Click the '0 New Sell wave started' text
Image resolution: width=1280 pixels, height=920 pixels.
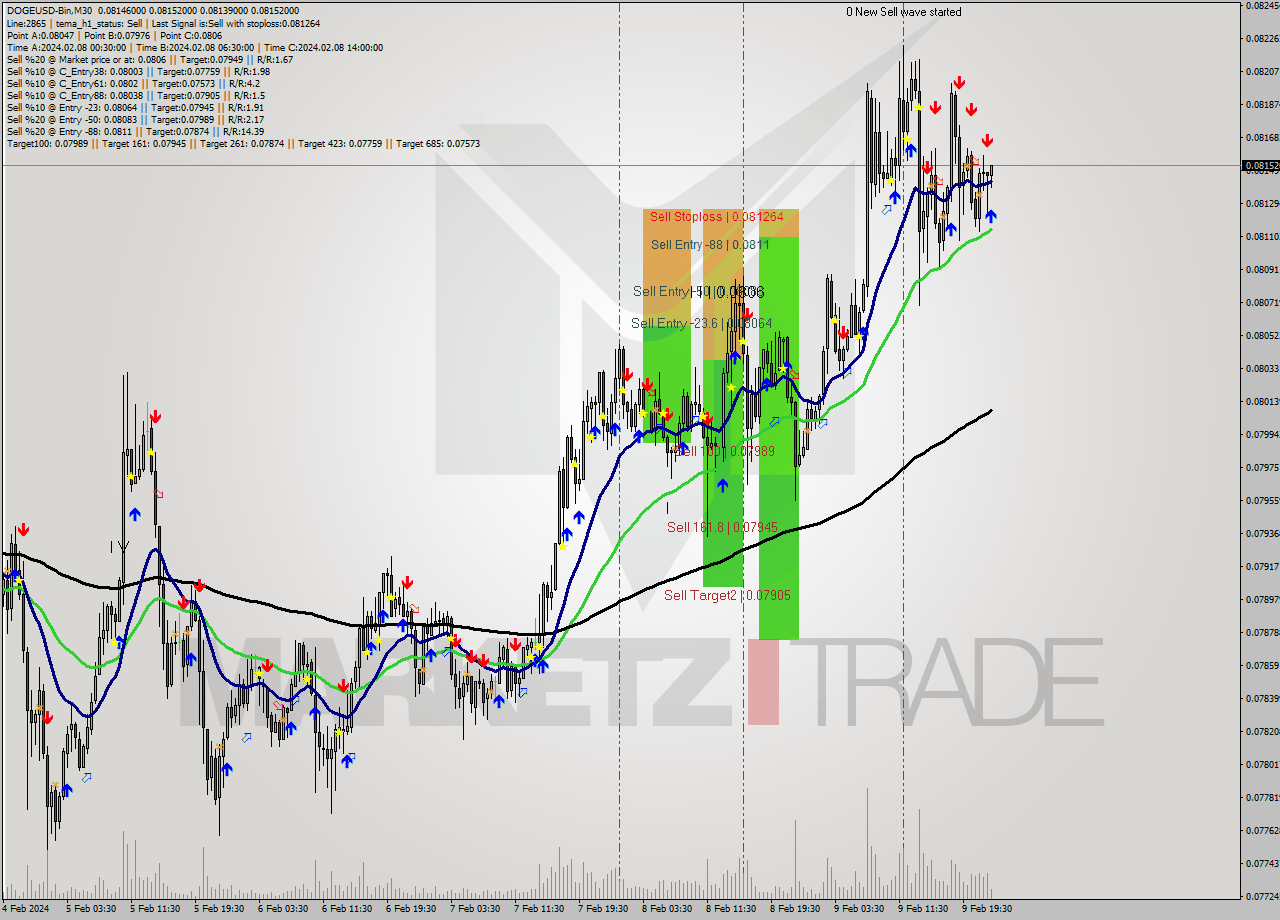[x=904, y=12]
